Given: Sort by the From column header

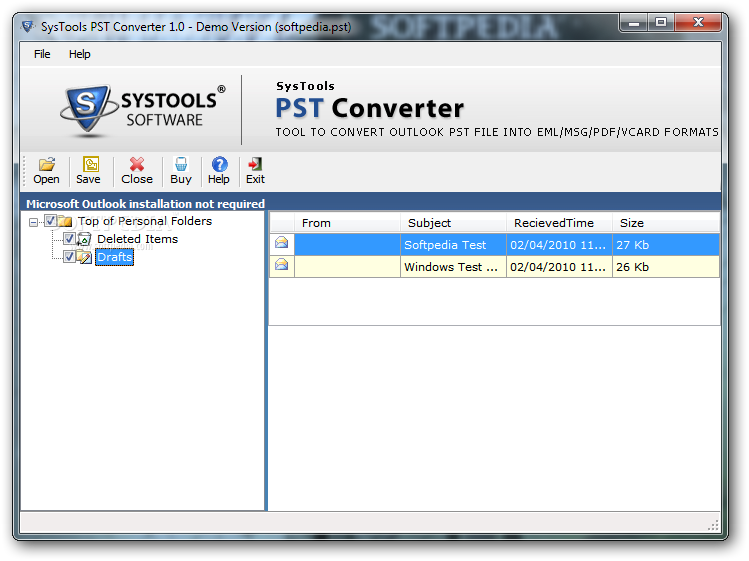Looking at the screenshot, I should point(347,223).
